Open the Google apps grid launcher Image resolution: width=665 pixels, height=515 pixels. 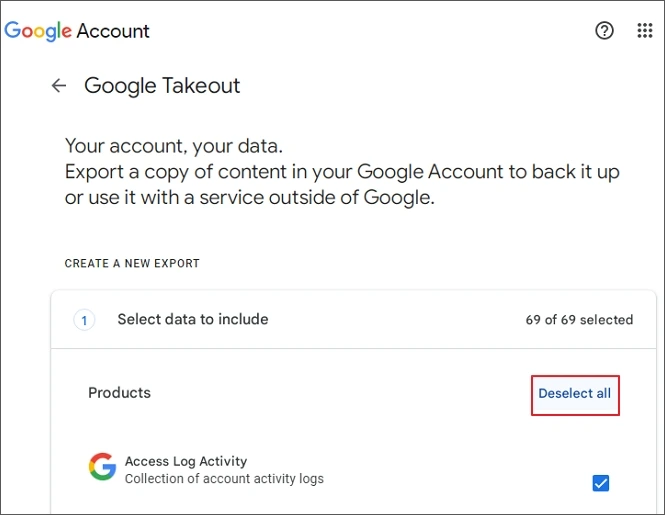click(x=645, y=31)
